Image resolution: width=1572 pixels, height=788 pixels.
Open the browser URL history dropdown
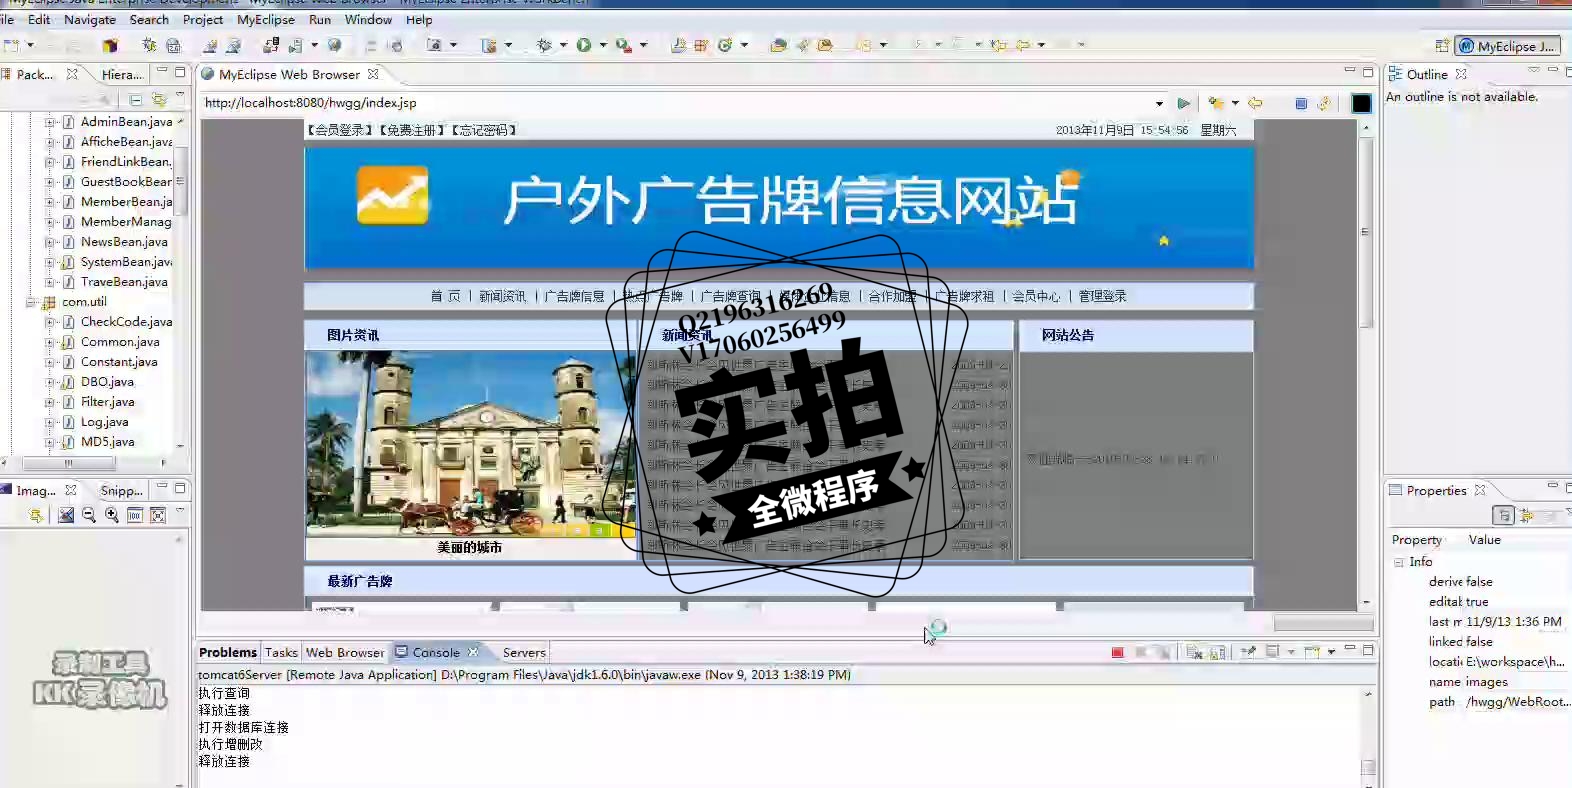point(1159,103)
